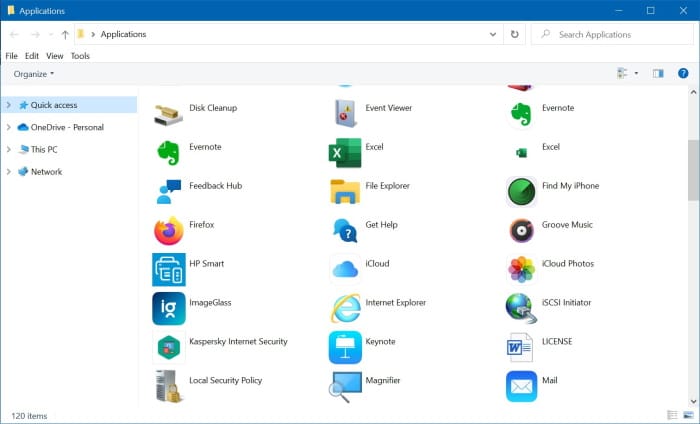
Task: Click the Local Security Policy label
Action: click(x=225, y=380)
